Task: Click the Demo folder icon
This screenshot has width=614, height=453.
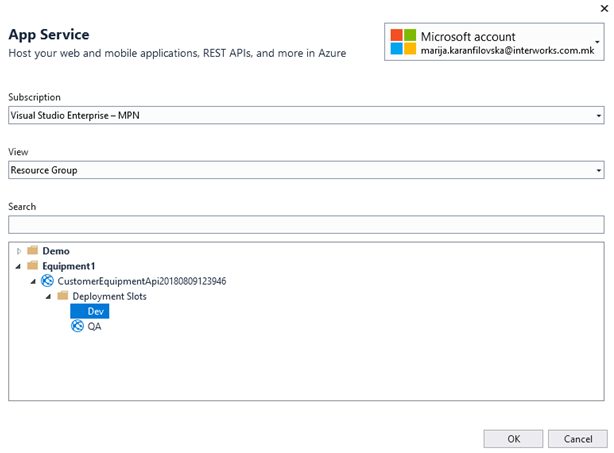Action: pos(33,250)
